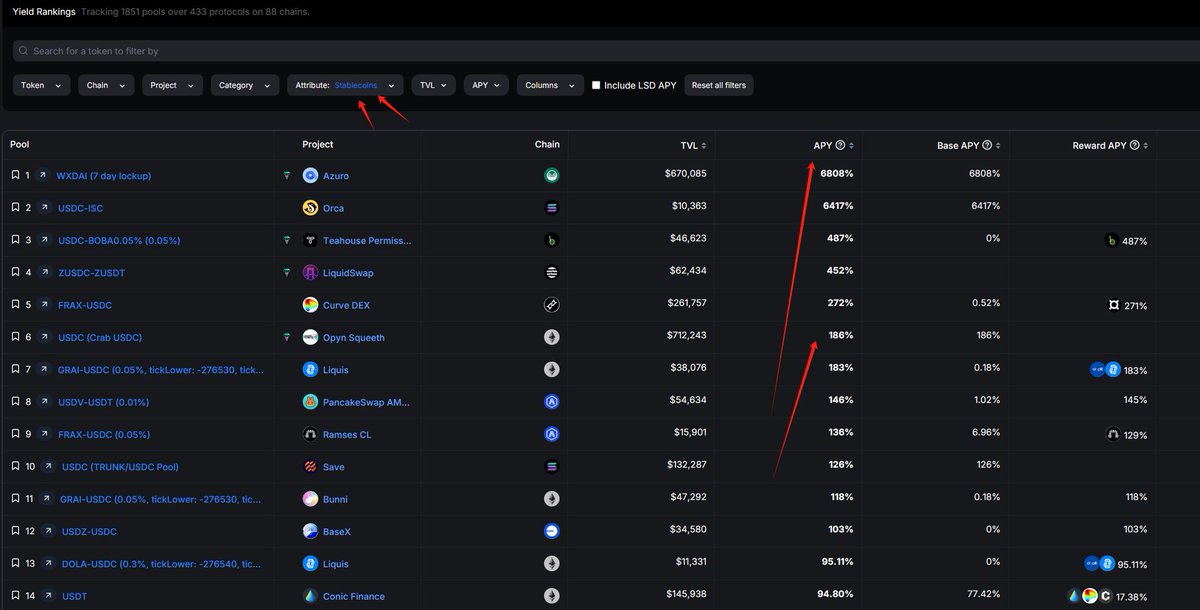Toggle the Include LSD APY checkbox
1200x610 pixels.
[596, 85]
